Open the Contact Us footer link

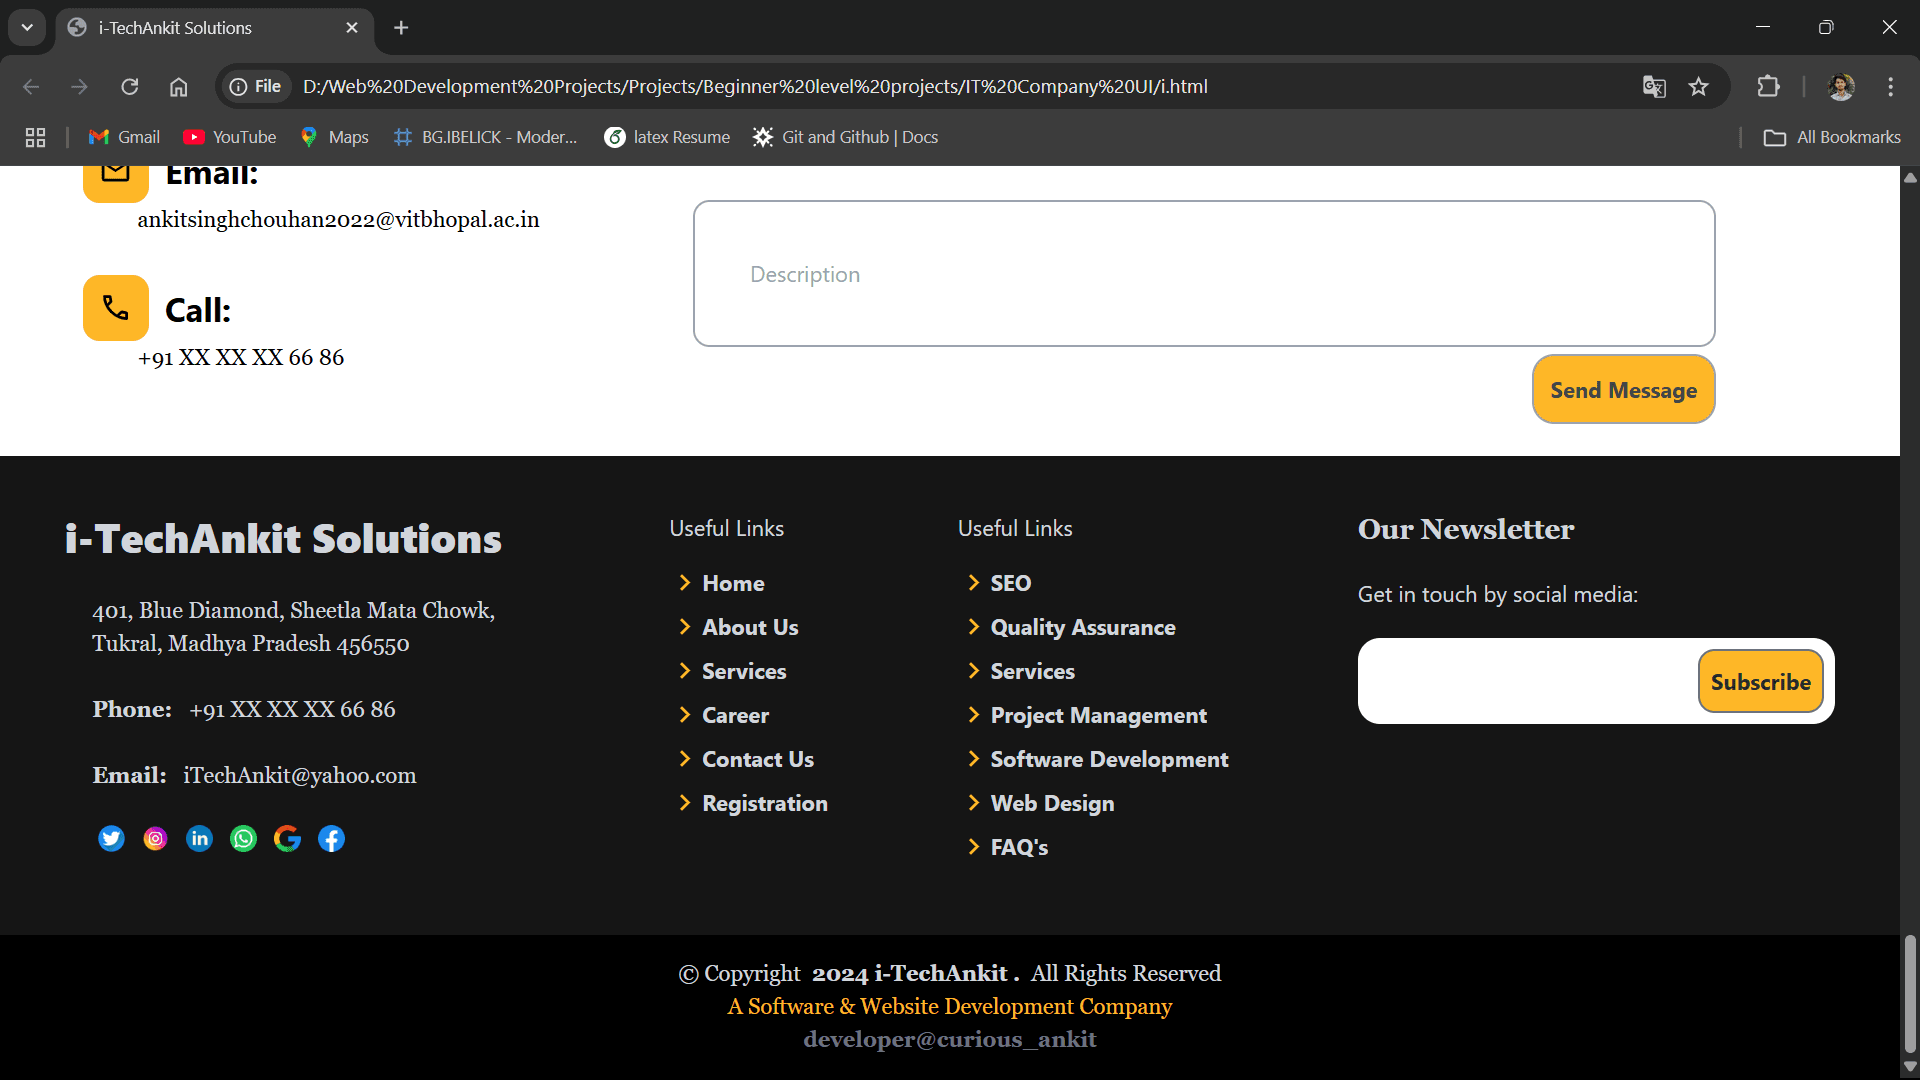point(758,759)
